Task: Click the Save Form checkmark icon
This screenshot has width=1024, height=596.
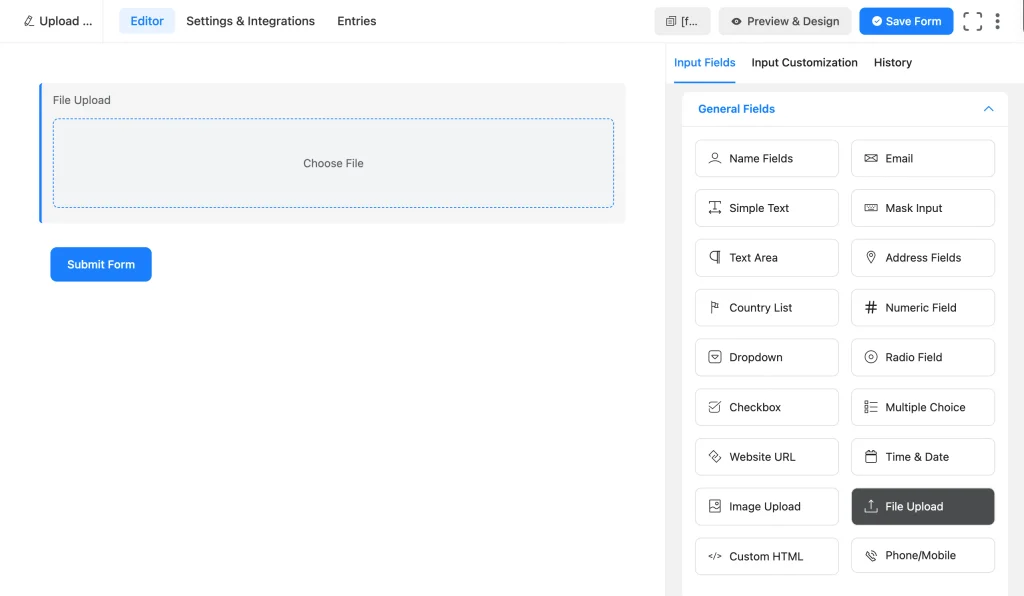Action: click(877, 22)
